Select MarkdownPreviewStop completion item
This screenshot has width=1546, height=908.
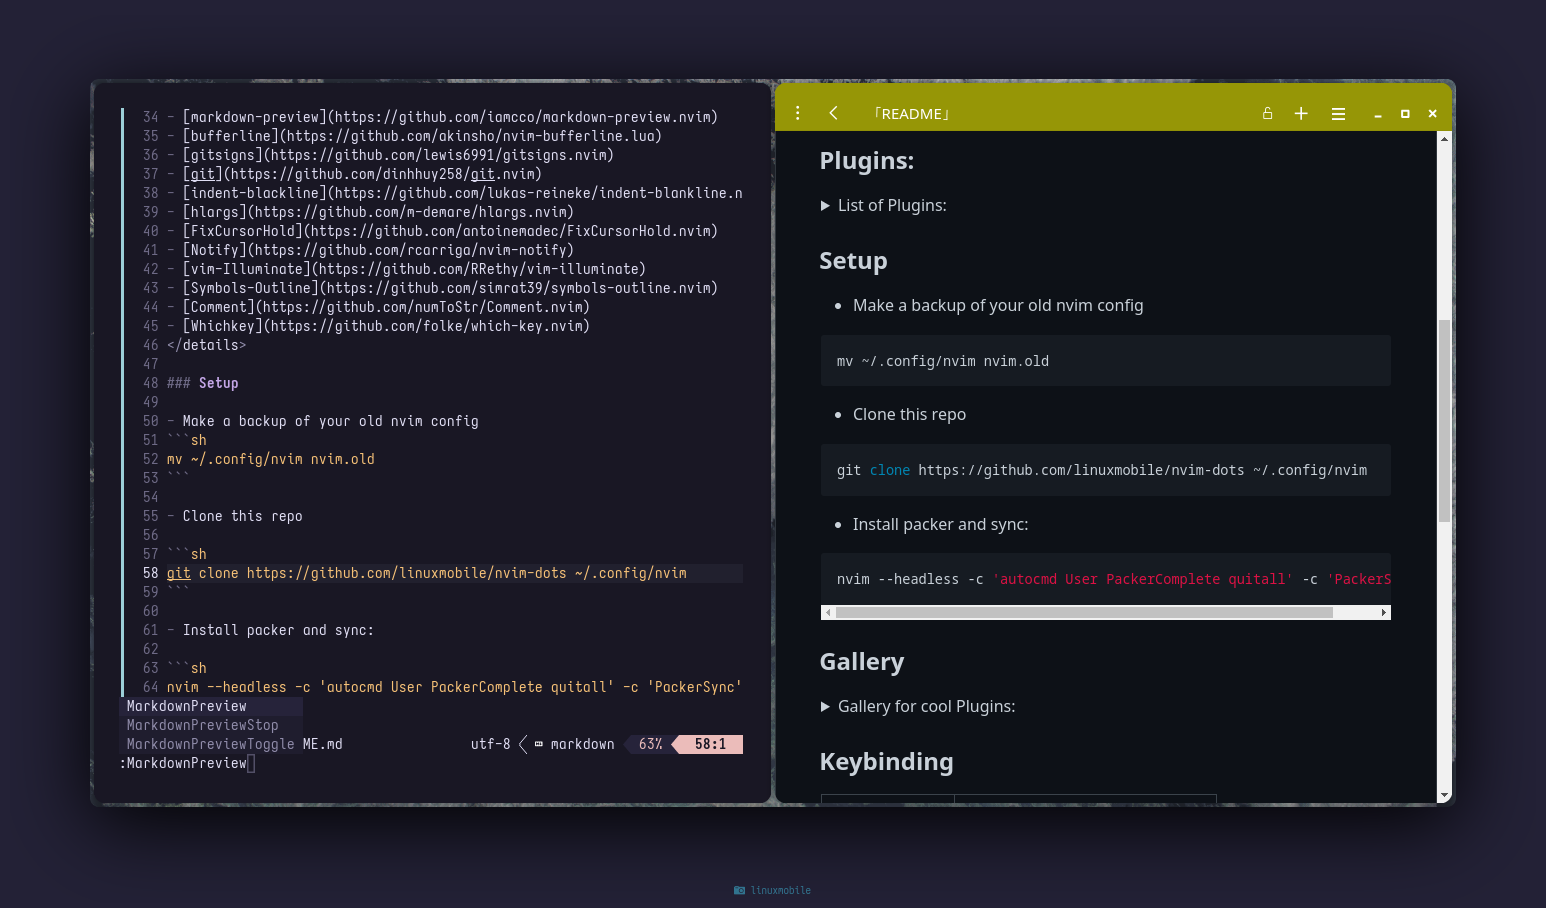click(211, 725)
